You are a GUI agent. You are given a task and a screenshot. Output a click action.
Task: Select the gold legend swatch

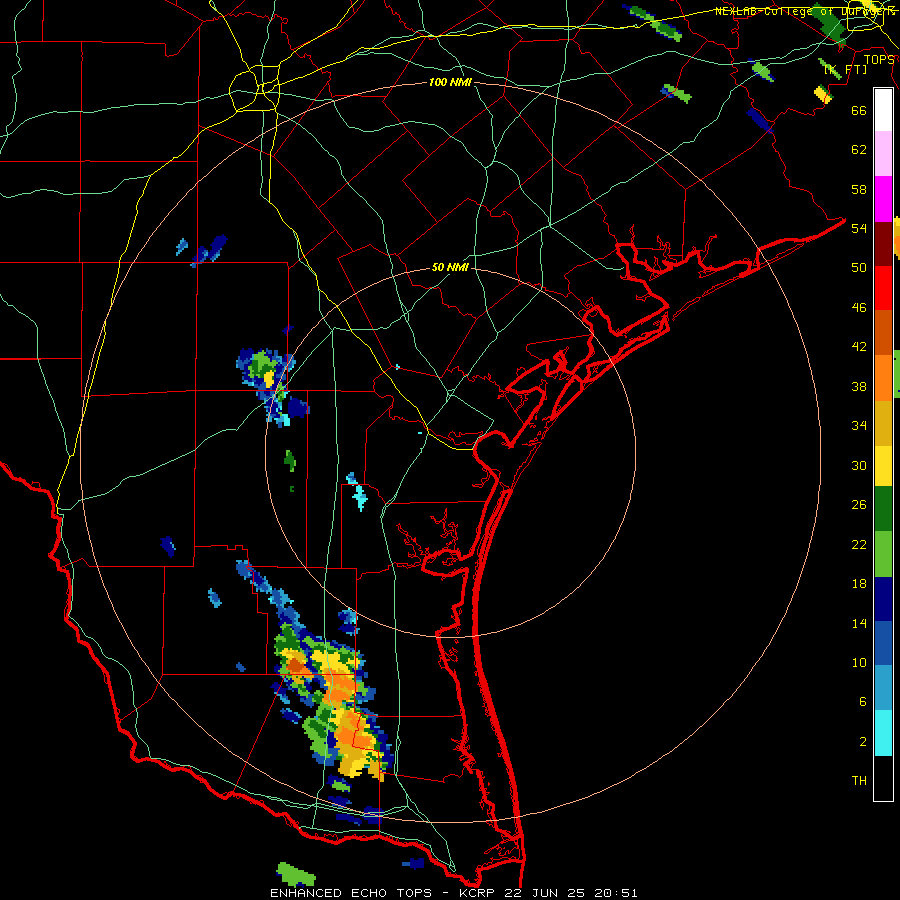(x=883, y=423)
